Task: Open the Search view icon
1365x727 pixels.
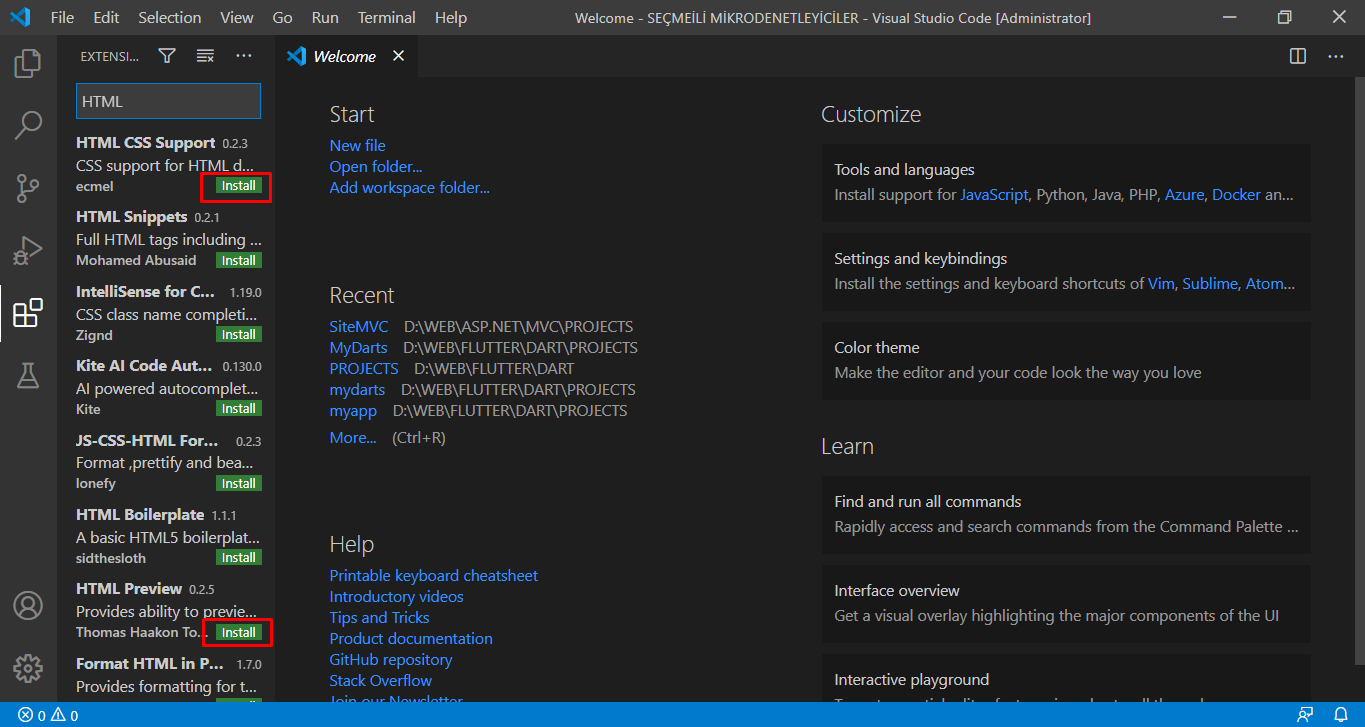Action: click(28, 125)
